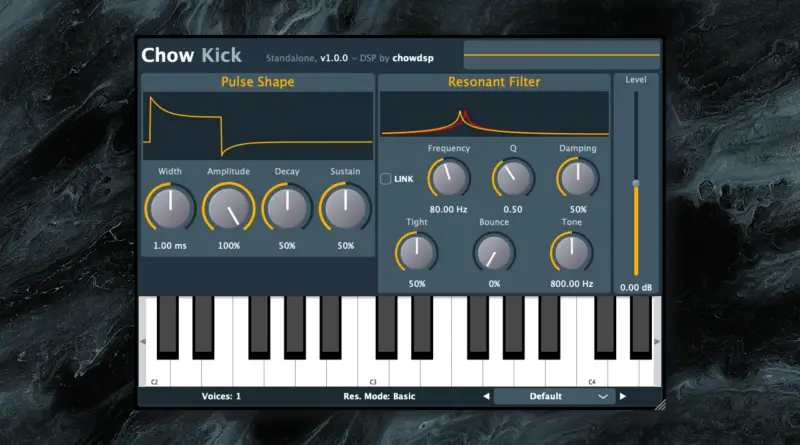The image size is (800, 445).
Task: Click the Level slider handle
Action: tap(635, 183)
